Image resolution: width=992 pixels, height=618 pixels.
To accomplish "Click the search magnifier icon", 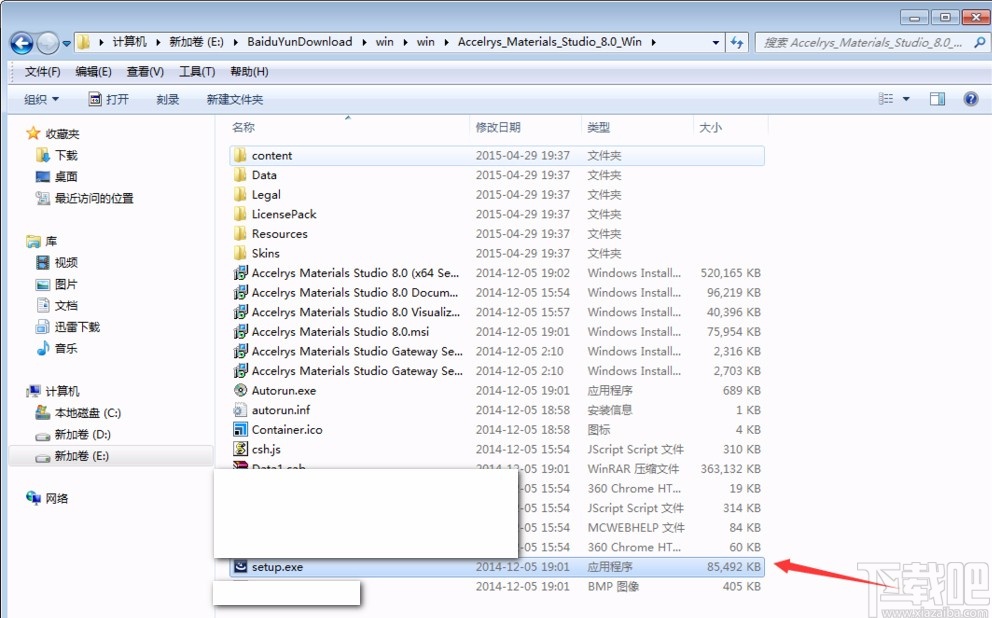I will (x=979, y=42).
